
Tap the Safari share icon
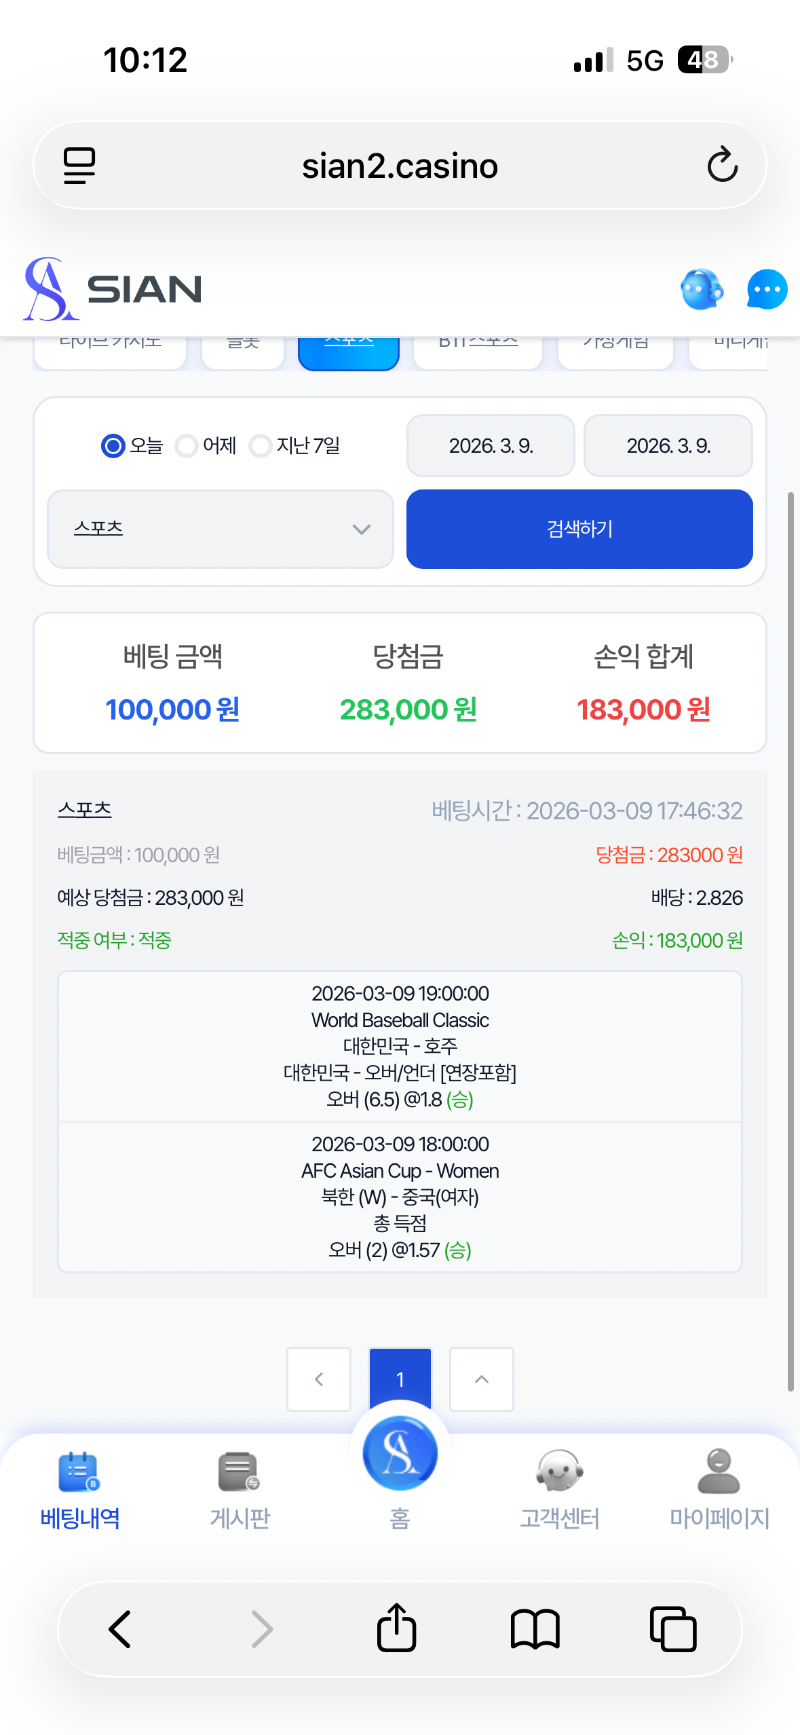(396, 1628)
